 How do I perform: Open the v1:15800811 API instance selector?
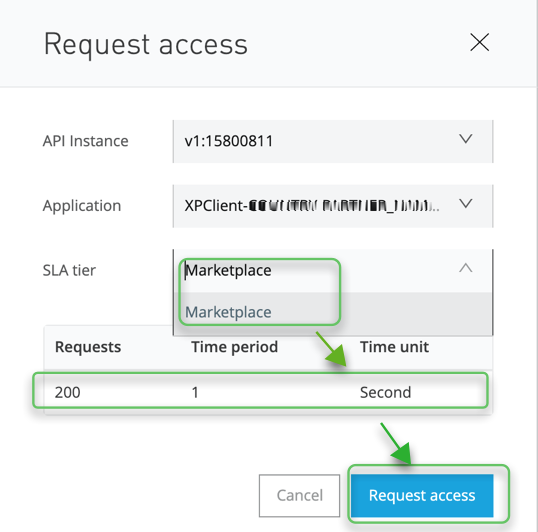pyautogui.click(x=333, y=141)
